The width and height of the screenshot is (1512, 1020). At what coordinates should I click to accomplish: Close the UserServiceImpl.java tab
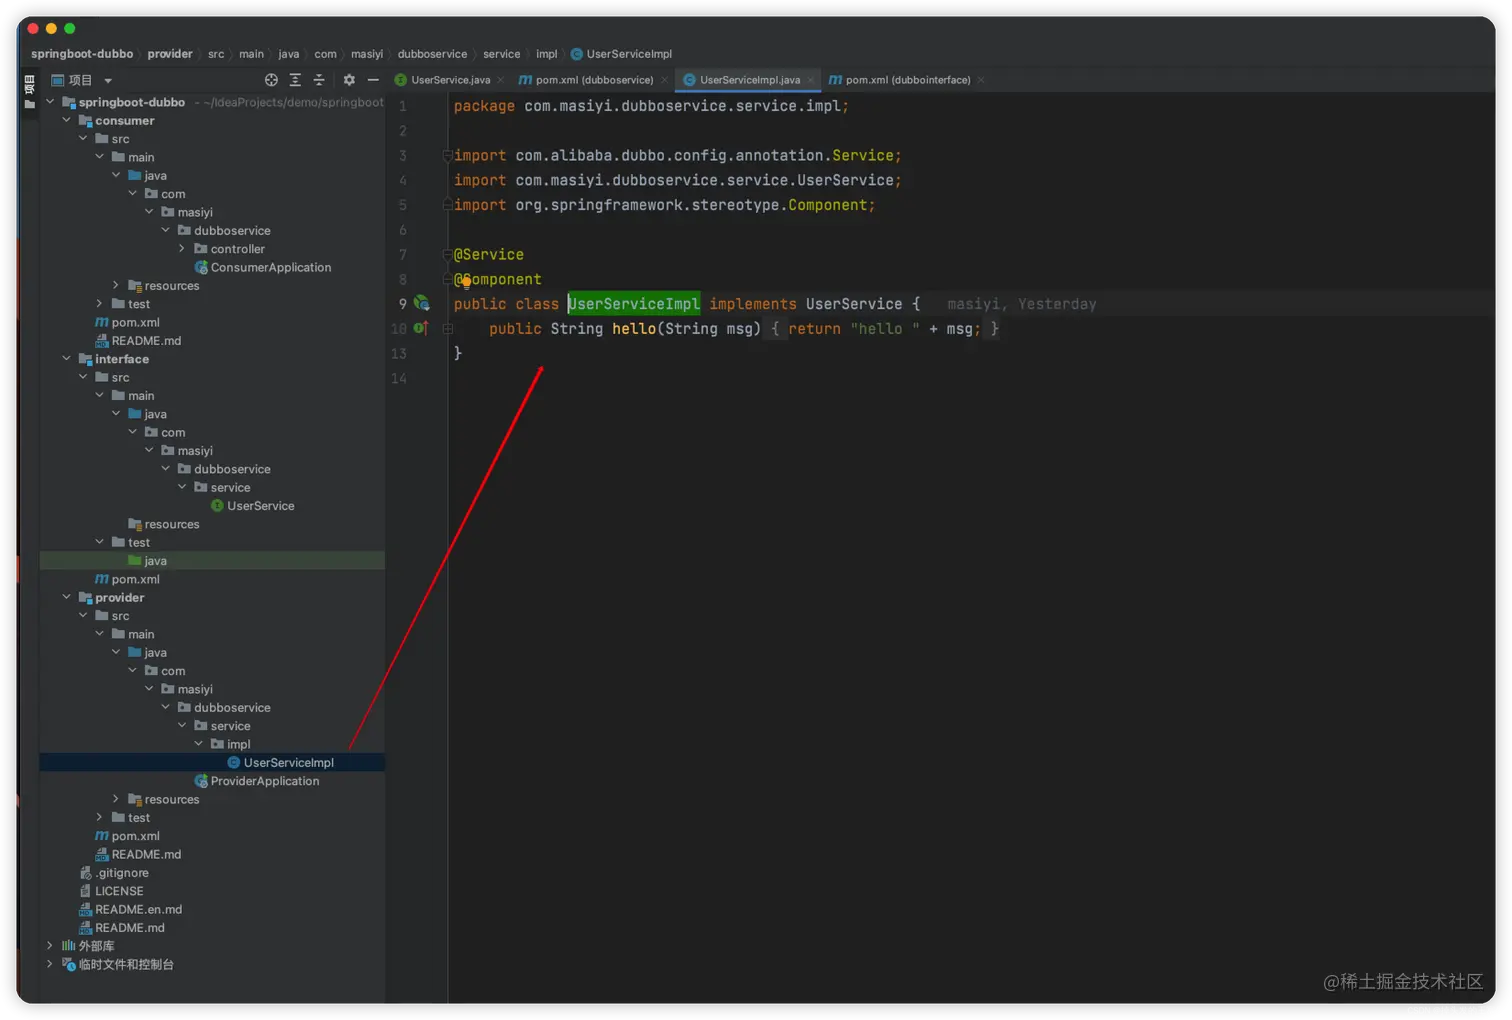coord(811,80)
